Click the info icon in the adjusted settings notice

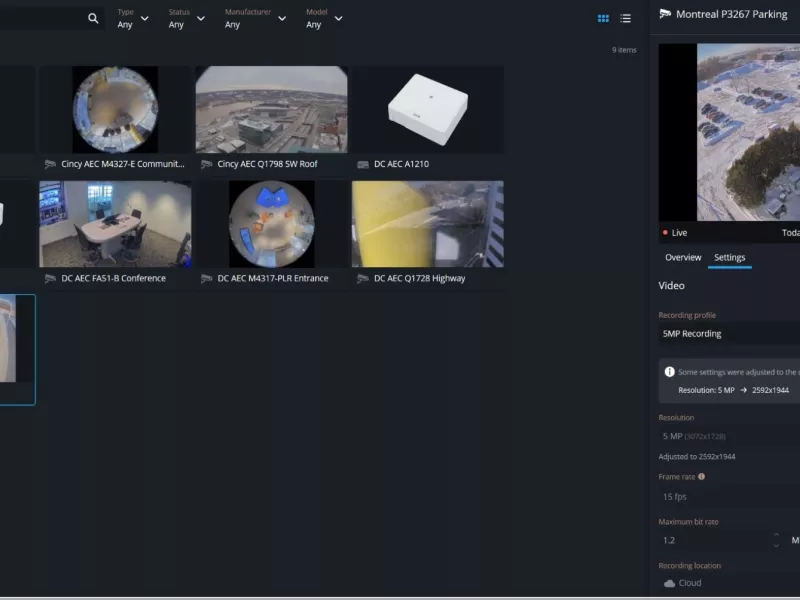669,370
